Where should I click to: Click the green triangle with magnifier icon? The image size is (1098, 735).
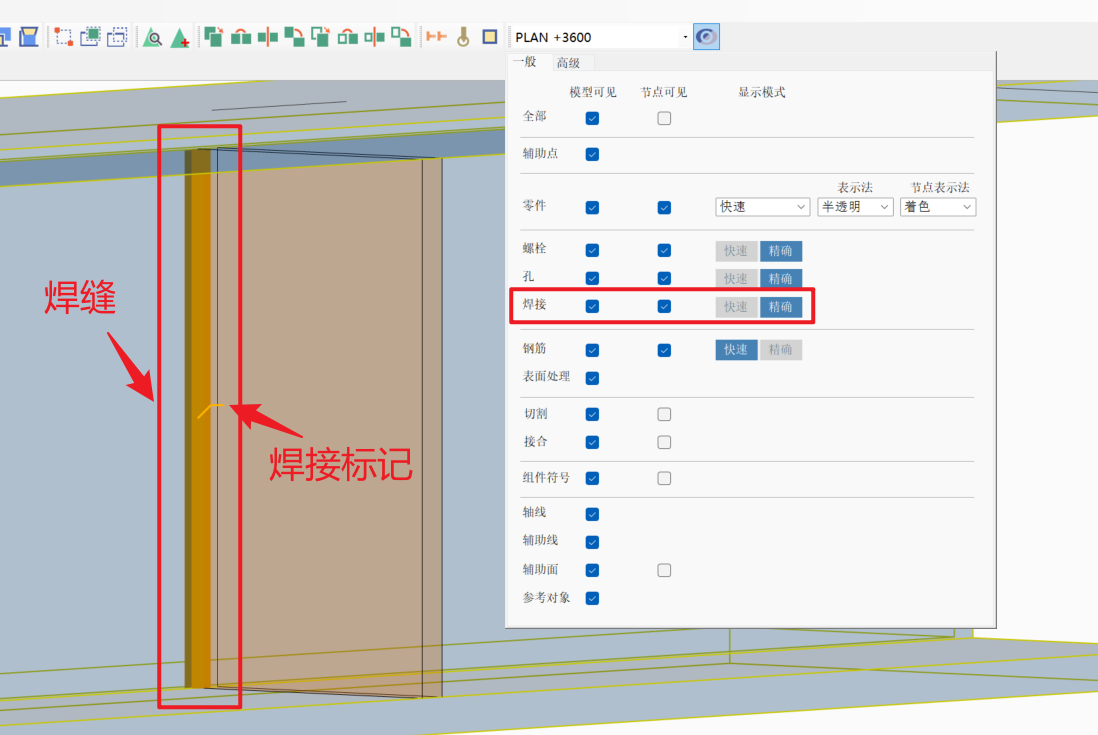[x=153, y=37]
